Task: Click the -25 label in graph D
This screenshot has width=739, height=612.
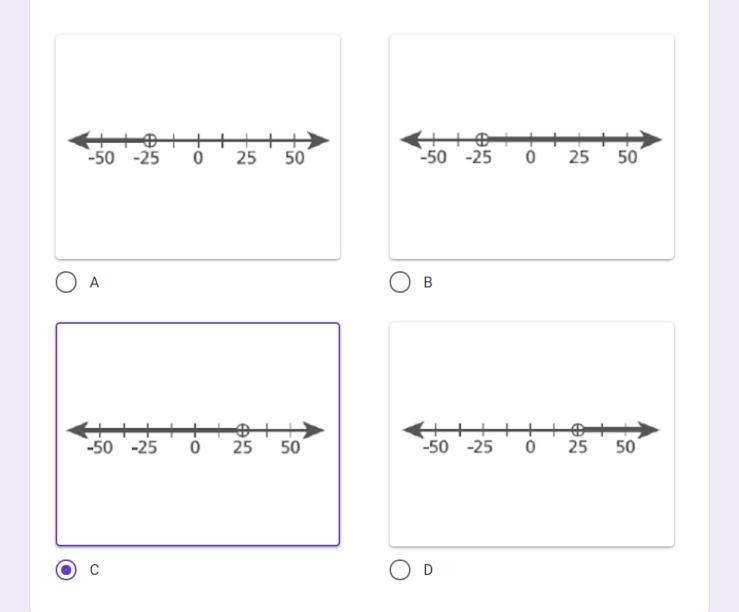Action: [480, 447]
